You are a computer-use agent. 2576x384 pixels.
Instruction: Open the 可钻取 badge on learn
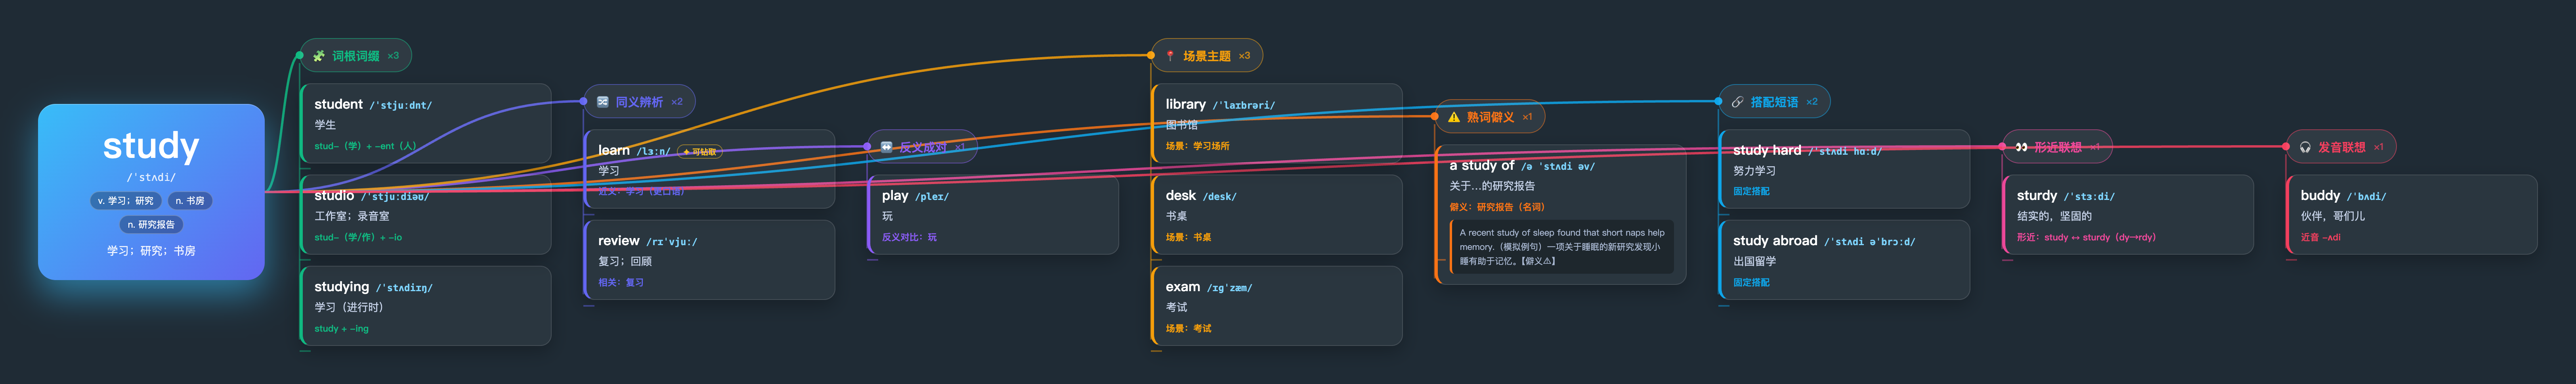point(700,152)
